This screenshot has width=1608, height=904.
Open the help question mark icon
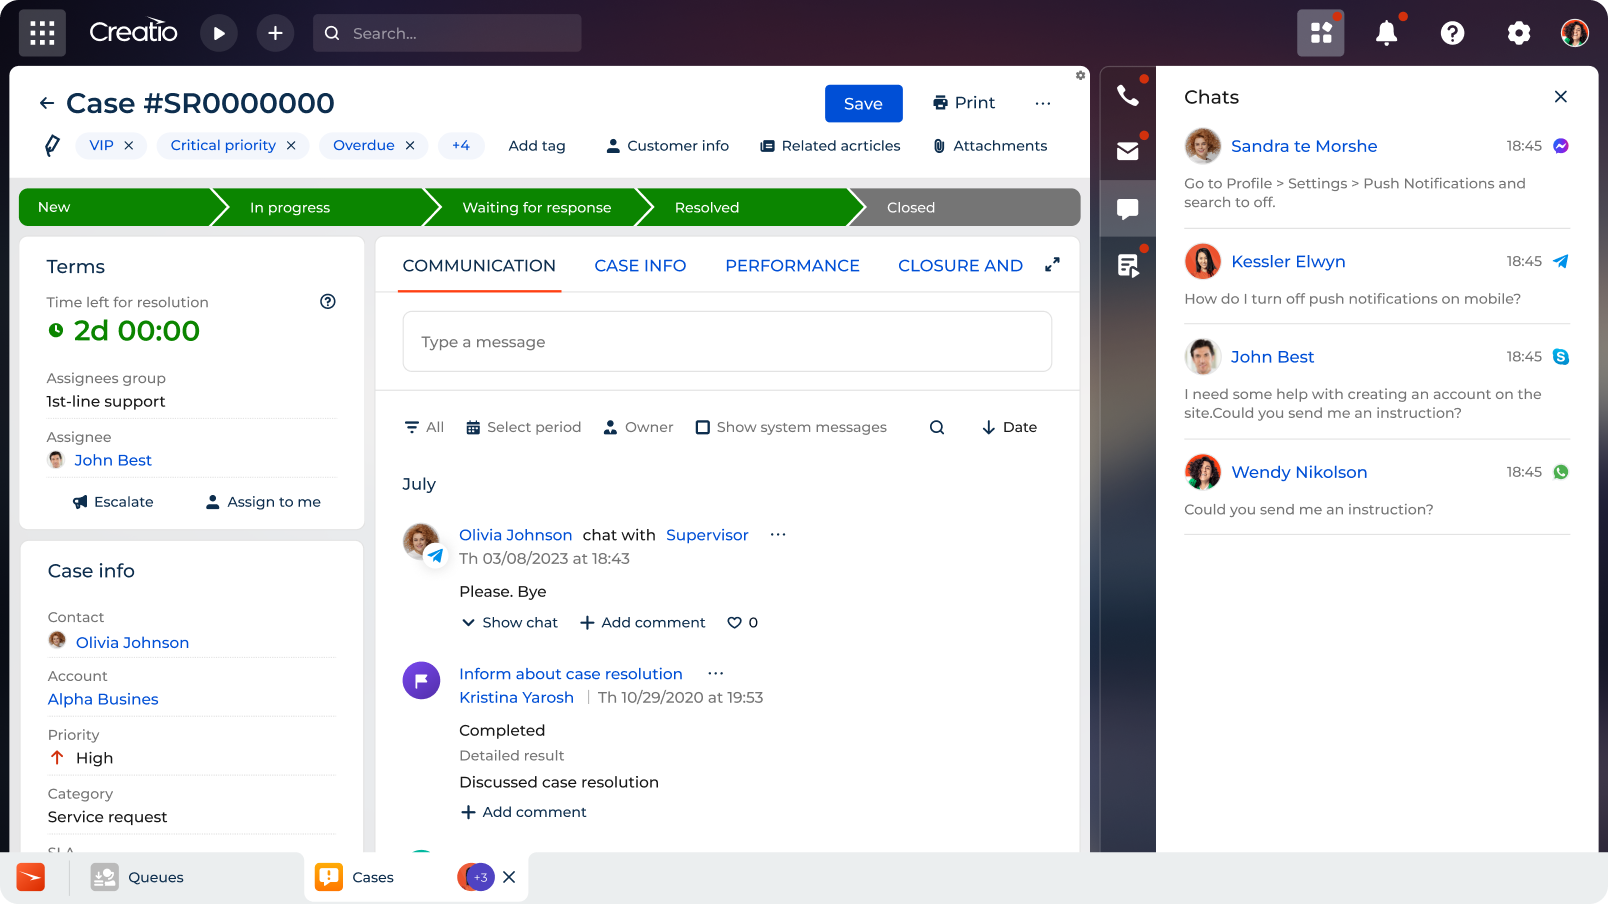coord(1452,33)
